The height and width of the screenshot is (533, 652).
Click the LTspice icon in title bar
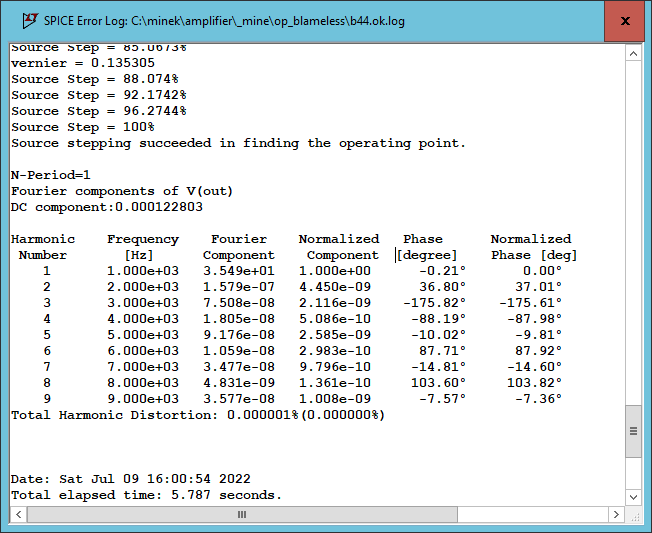pyautogui.click(x=30, y=20)
